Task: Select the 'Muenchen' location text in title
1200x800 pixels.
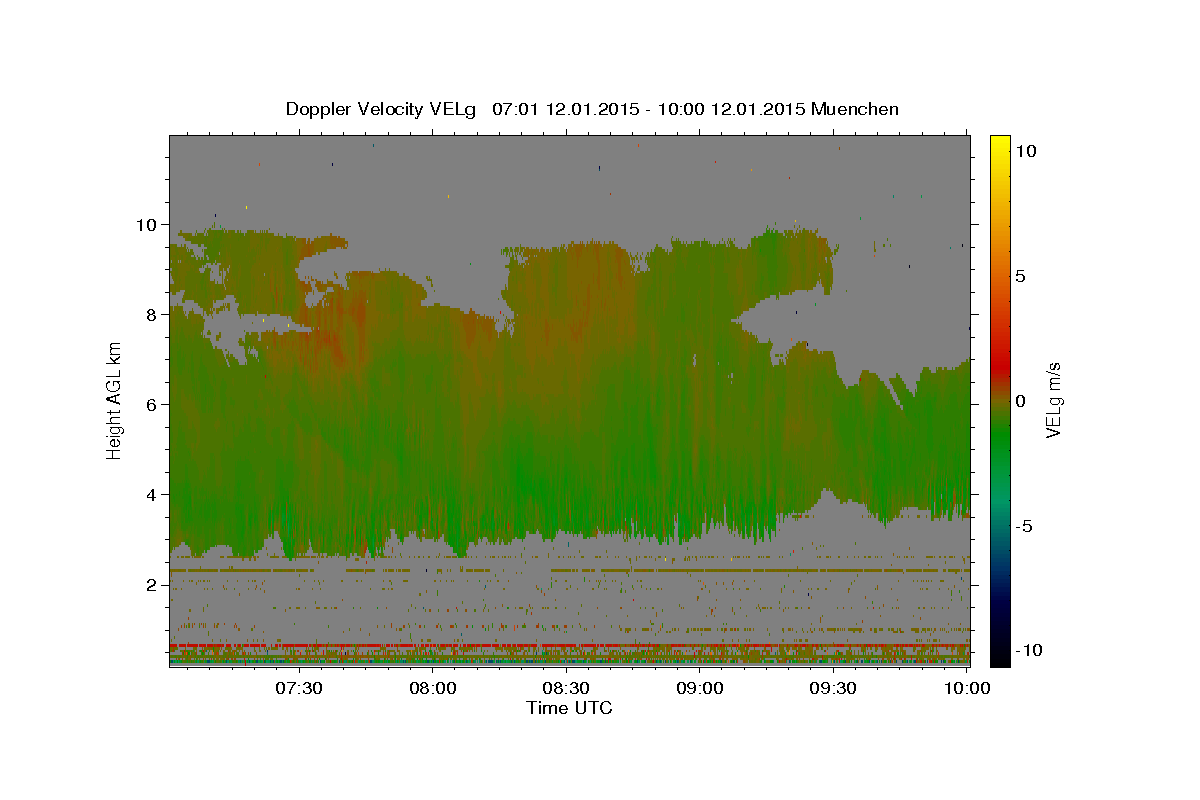Action: pos(855,109)
